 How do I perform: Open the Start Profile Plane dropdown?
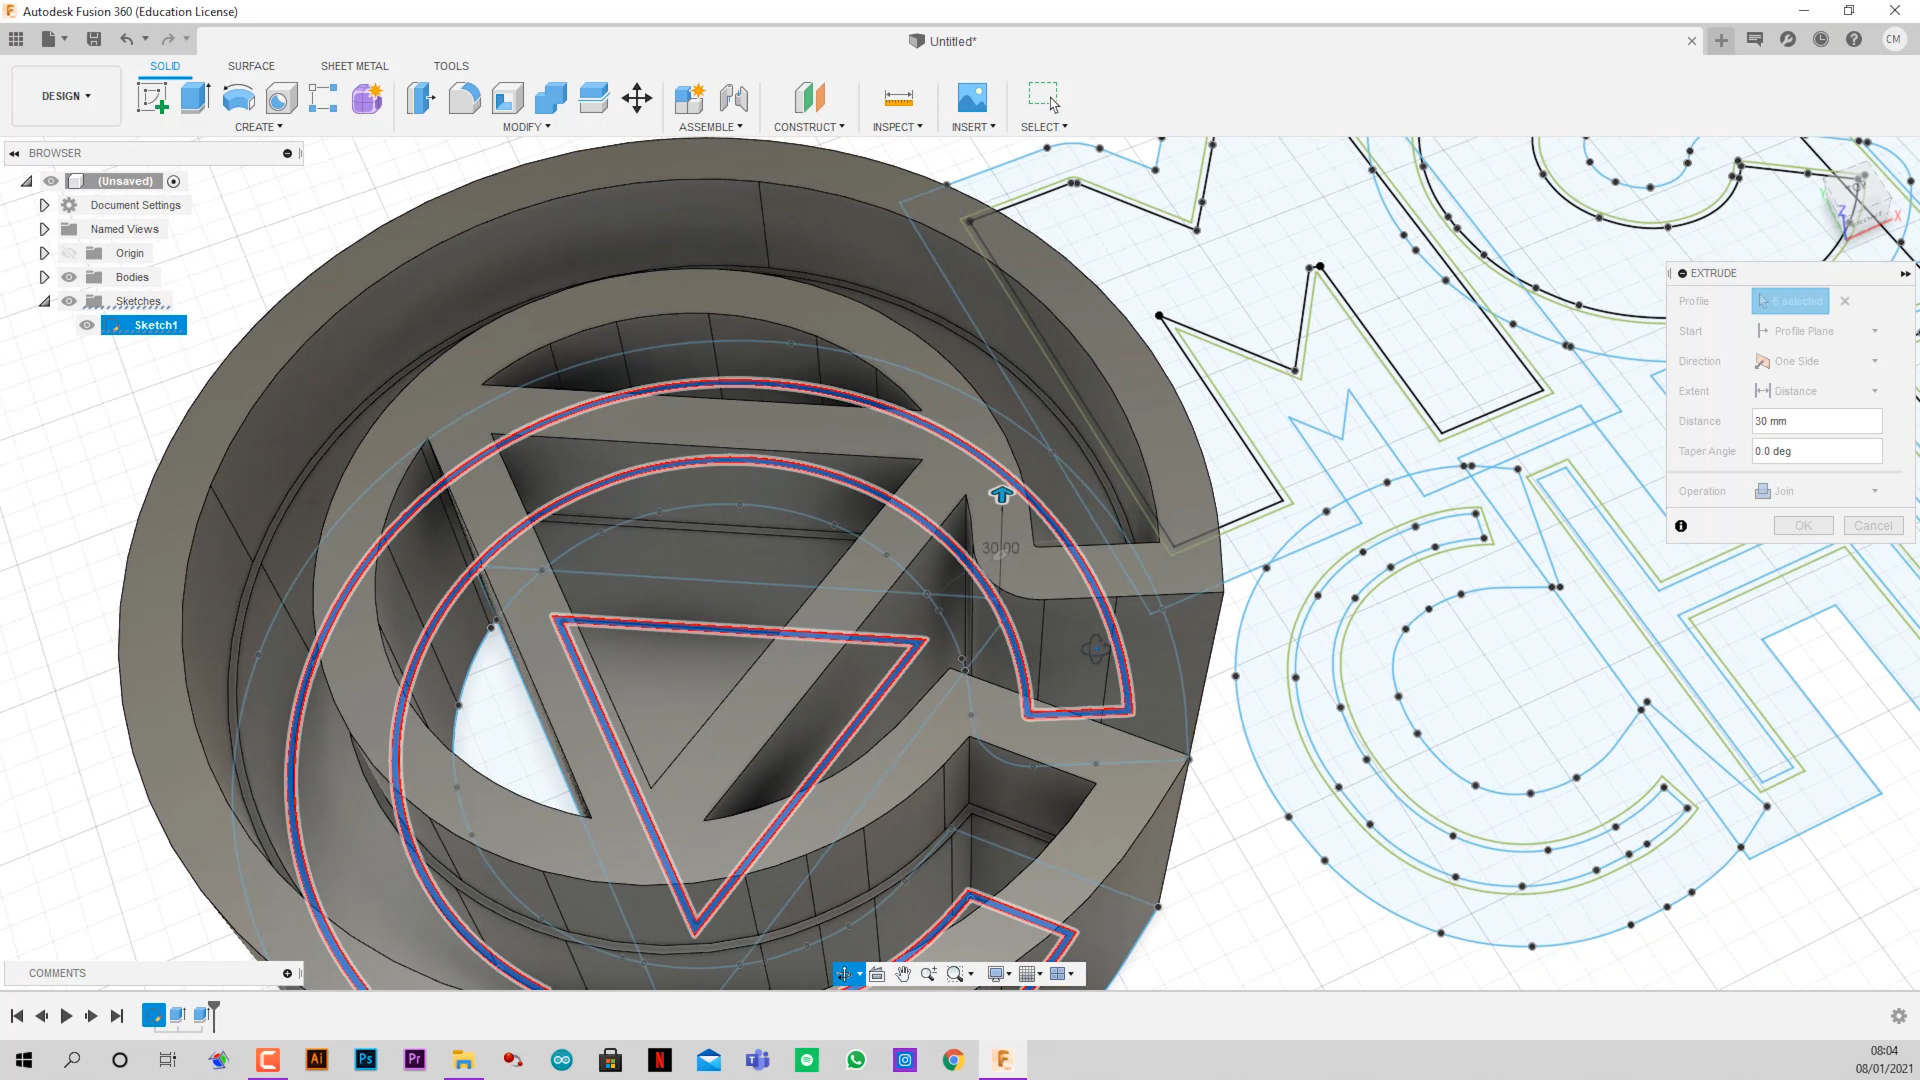[x=1817, y=331]
